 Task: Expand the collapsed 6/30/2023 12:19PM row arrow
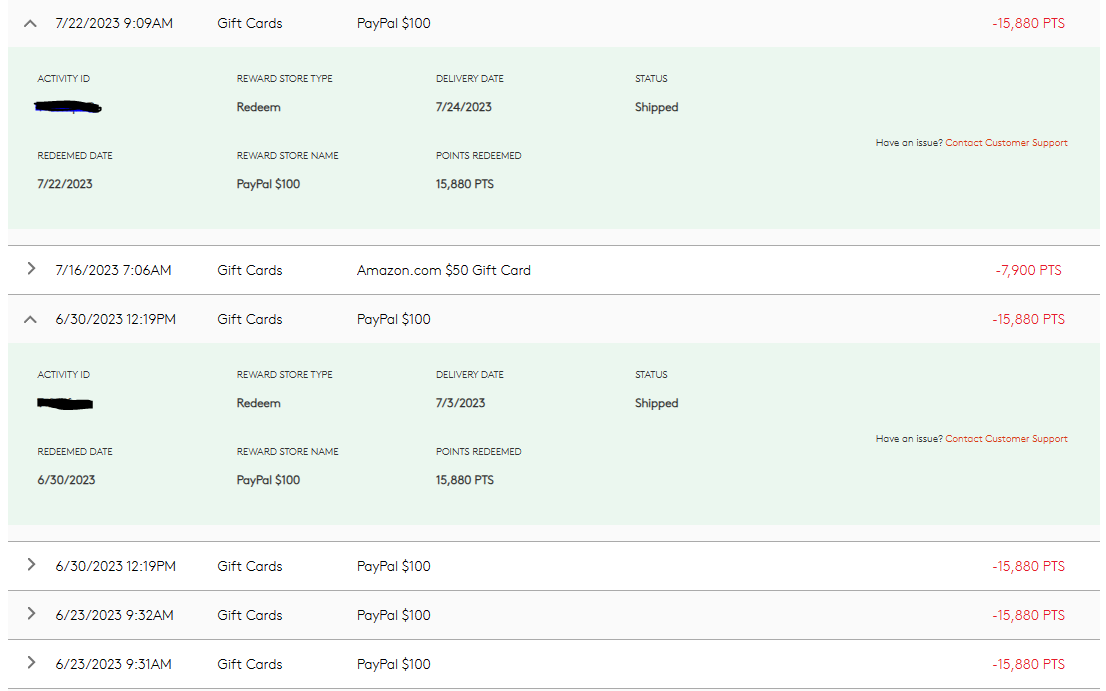pos(31,565)
